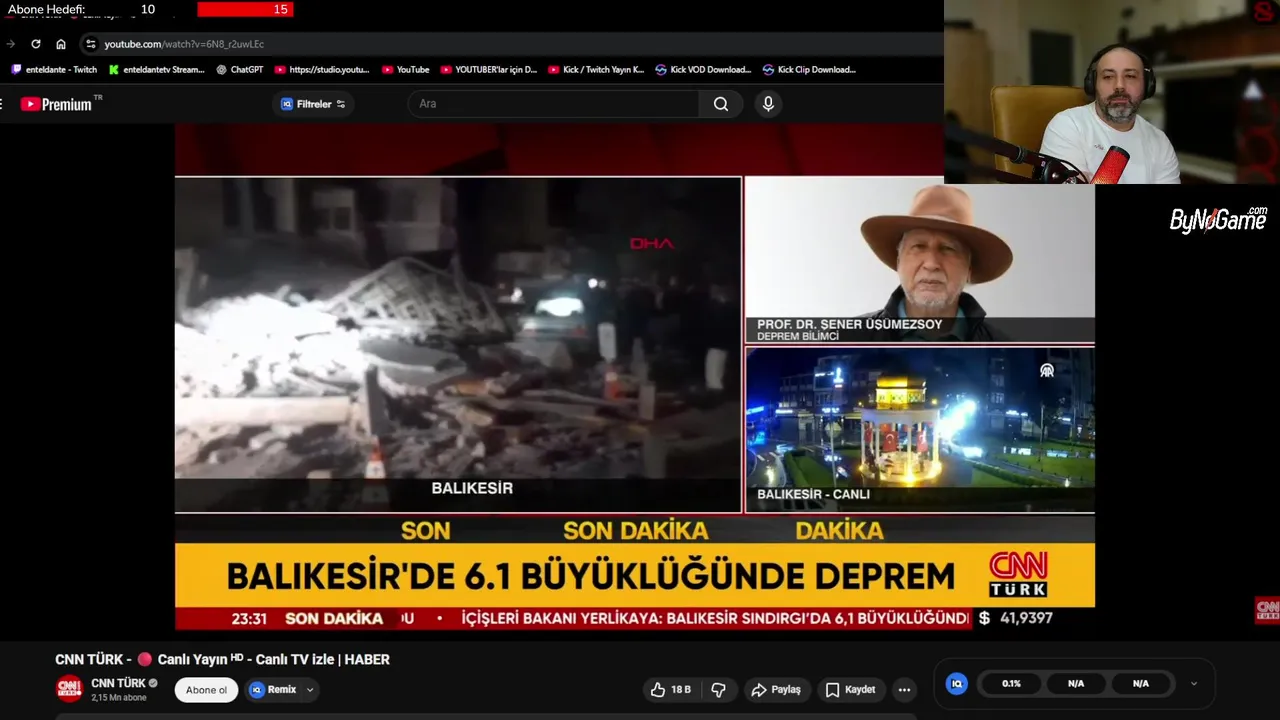Open the three-dot more actions menu
Viewport: 1280px width, 720px height.
tap(905, 690)
